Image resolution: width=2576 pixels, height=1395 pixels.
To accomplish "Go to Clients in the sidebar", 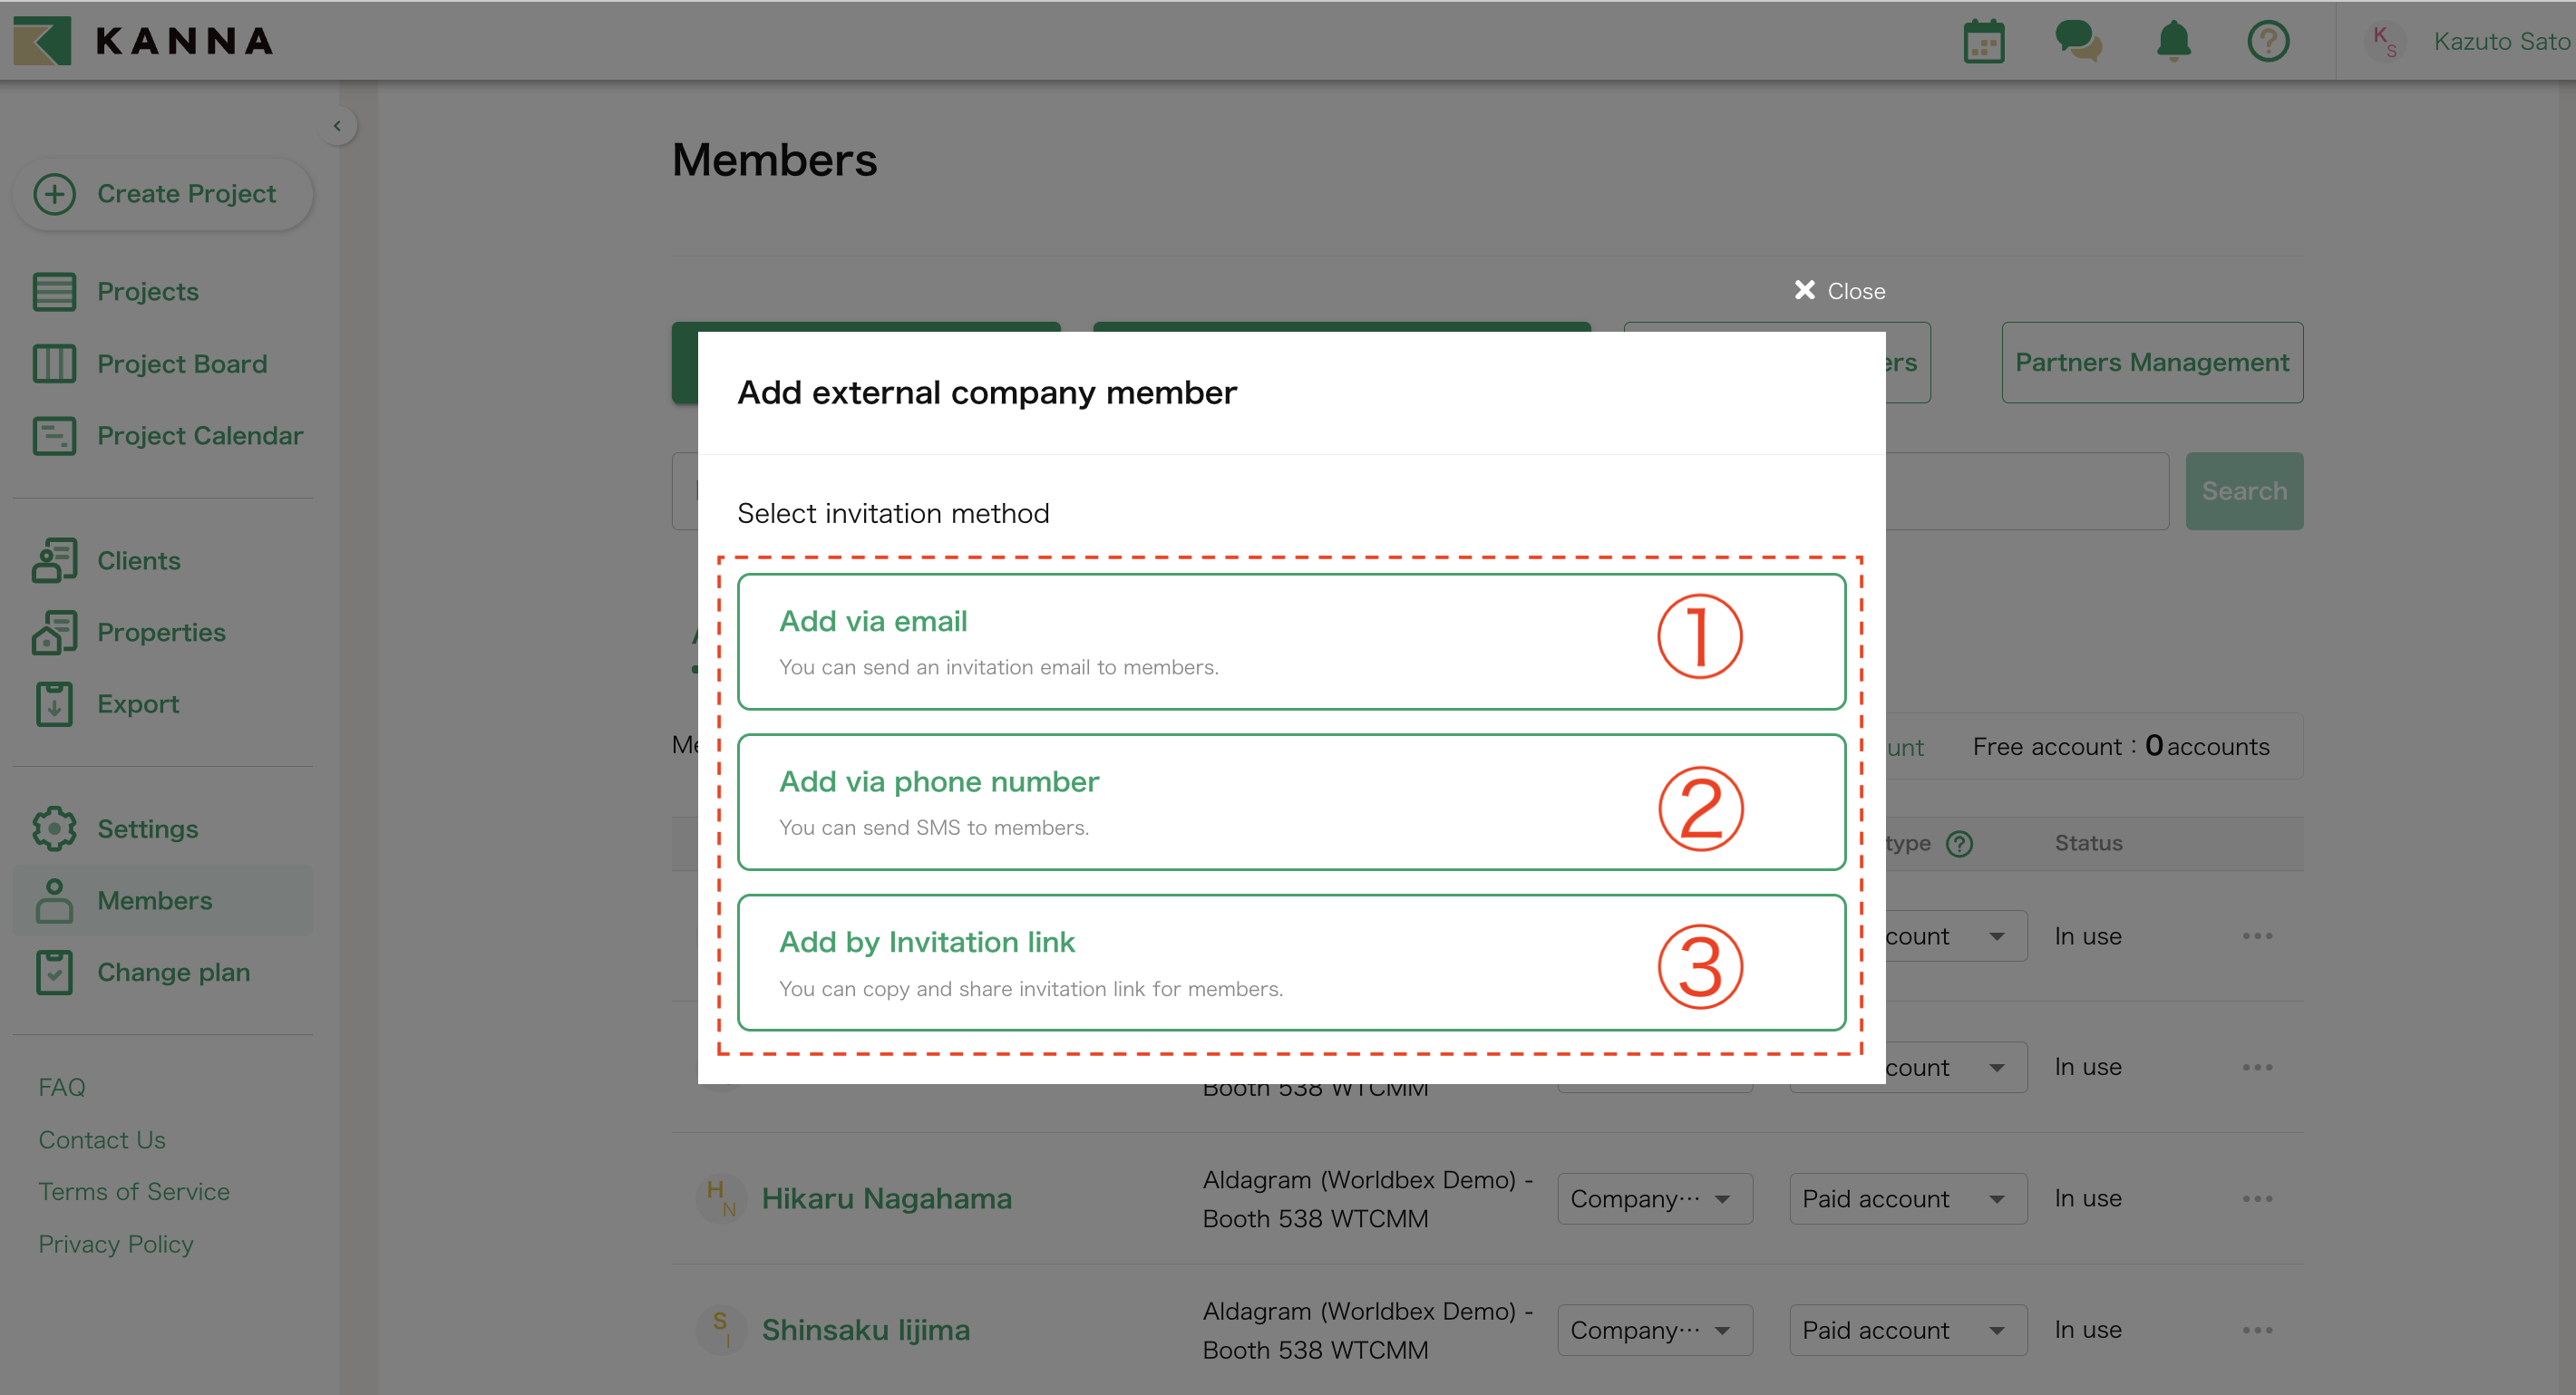I will (138, 560).
